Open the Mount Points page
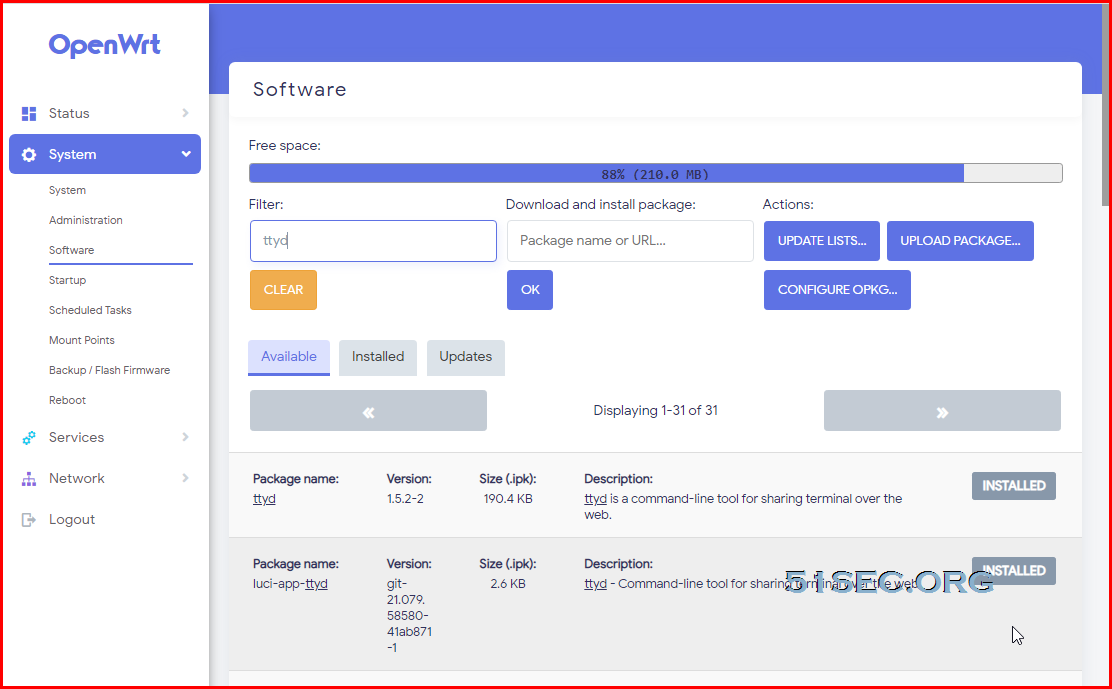This screenshot has width=1112, height=689. (82, 340)
